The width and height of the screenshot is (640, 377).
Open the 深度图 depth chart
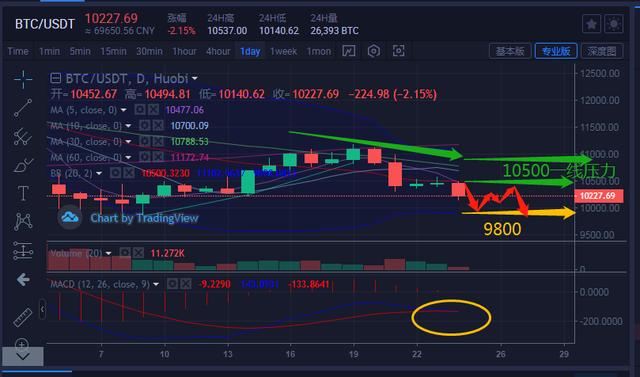click(x=602, y=51)
